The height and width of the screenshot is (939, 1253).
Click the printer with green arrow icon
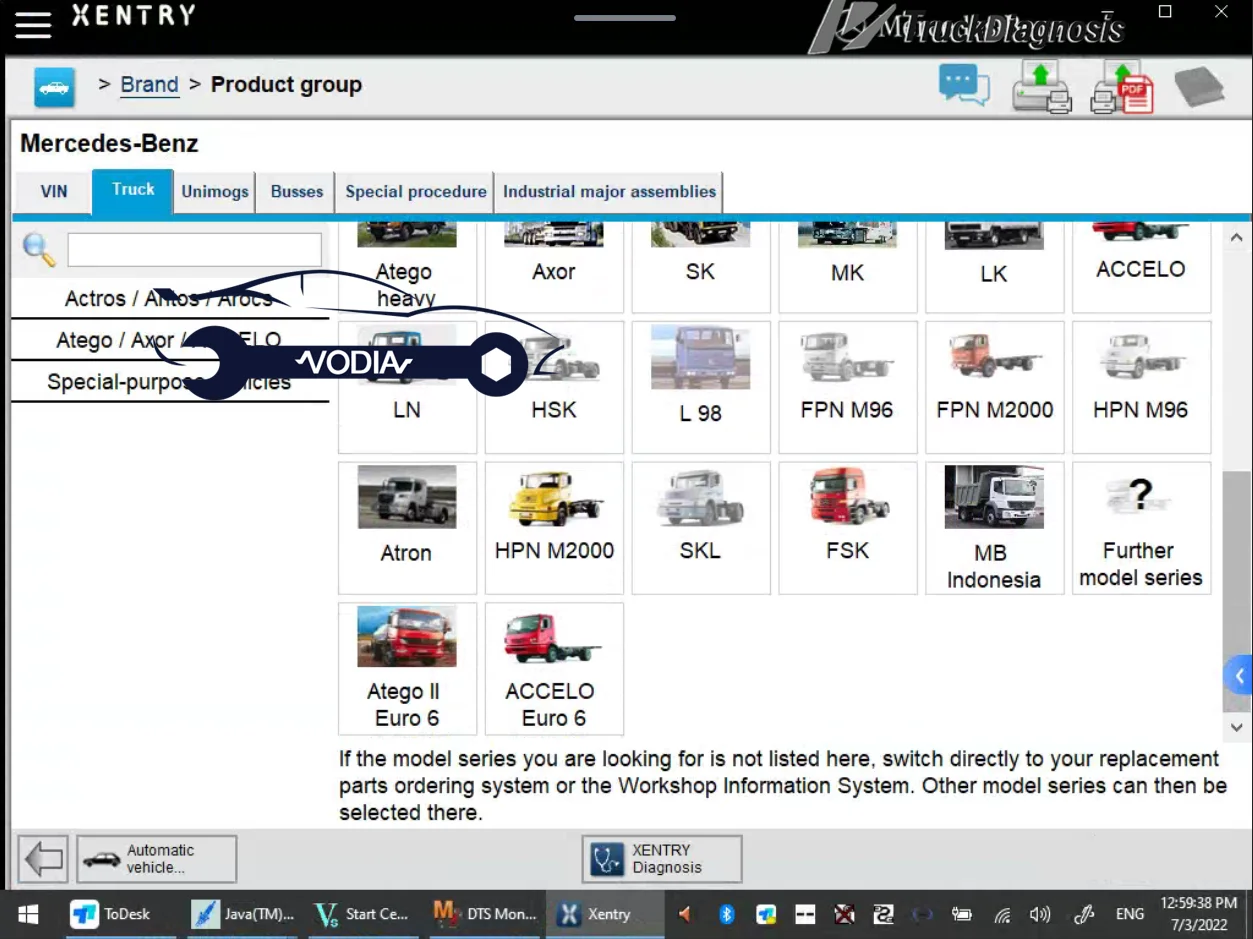coord(1041,86)
